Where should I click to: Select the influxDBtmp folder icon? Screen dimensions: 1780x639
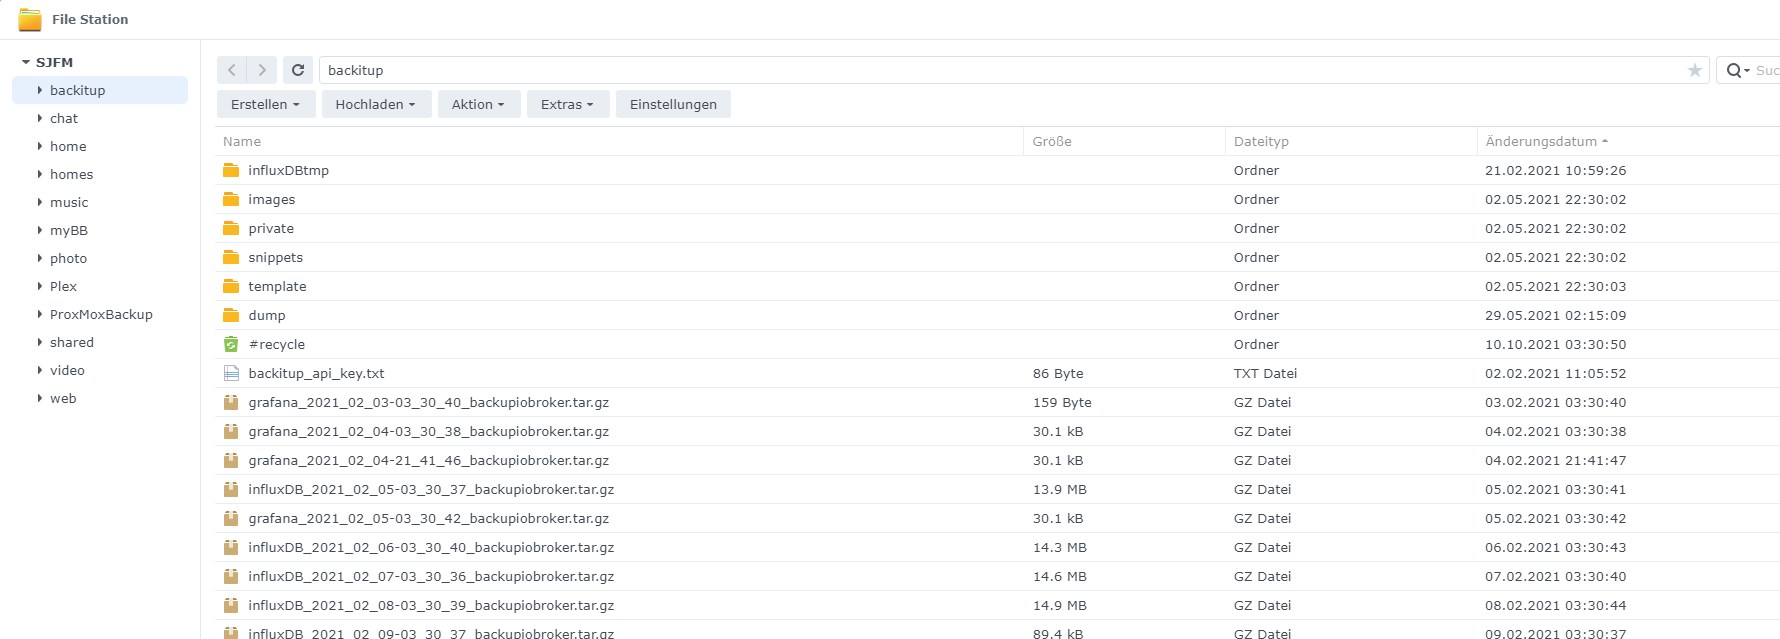[x=231, y=170]
